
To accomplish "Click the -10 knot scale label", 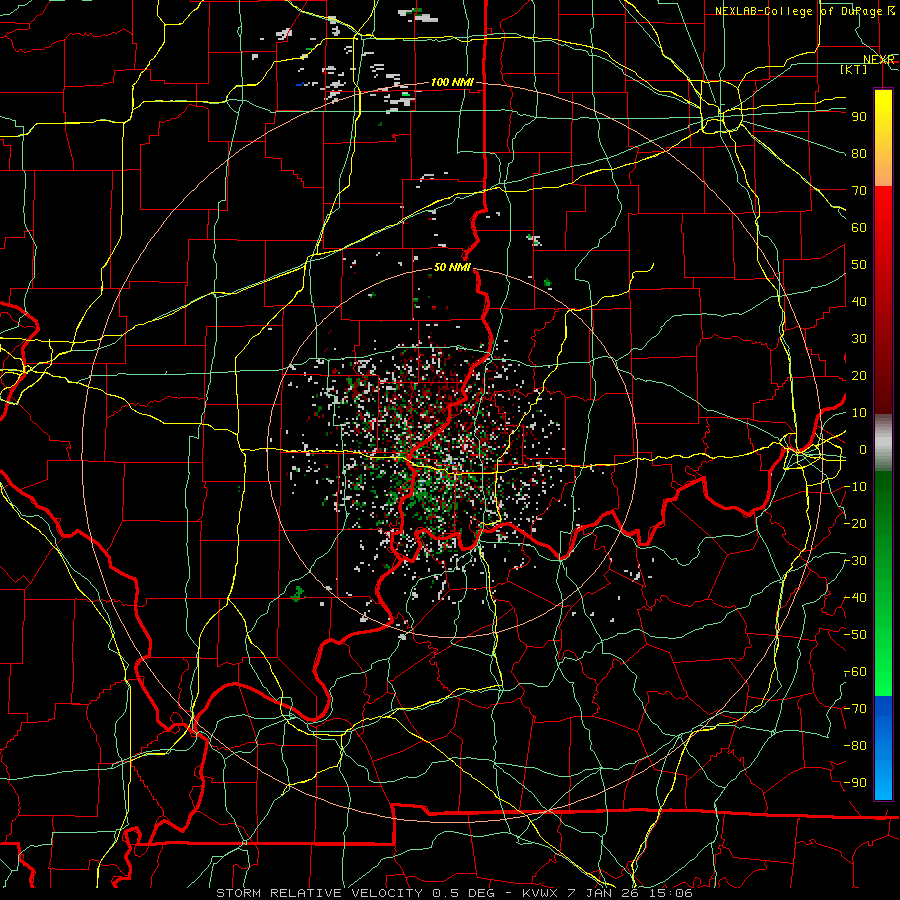I will pyautogui.click(x=856, y=487).
